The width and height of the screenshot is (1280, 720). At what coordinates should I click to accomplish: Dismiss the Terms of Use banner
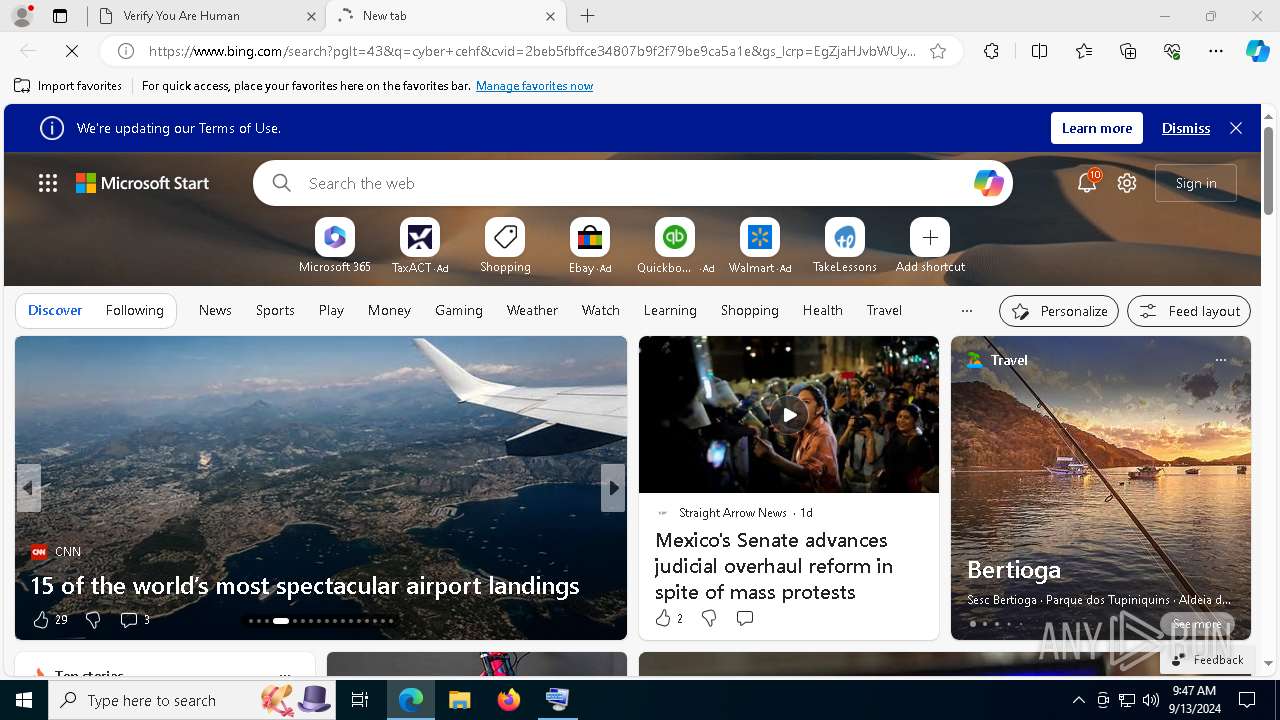tap(1186, 128)
